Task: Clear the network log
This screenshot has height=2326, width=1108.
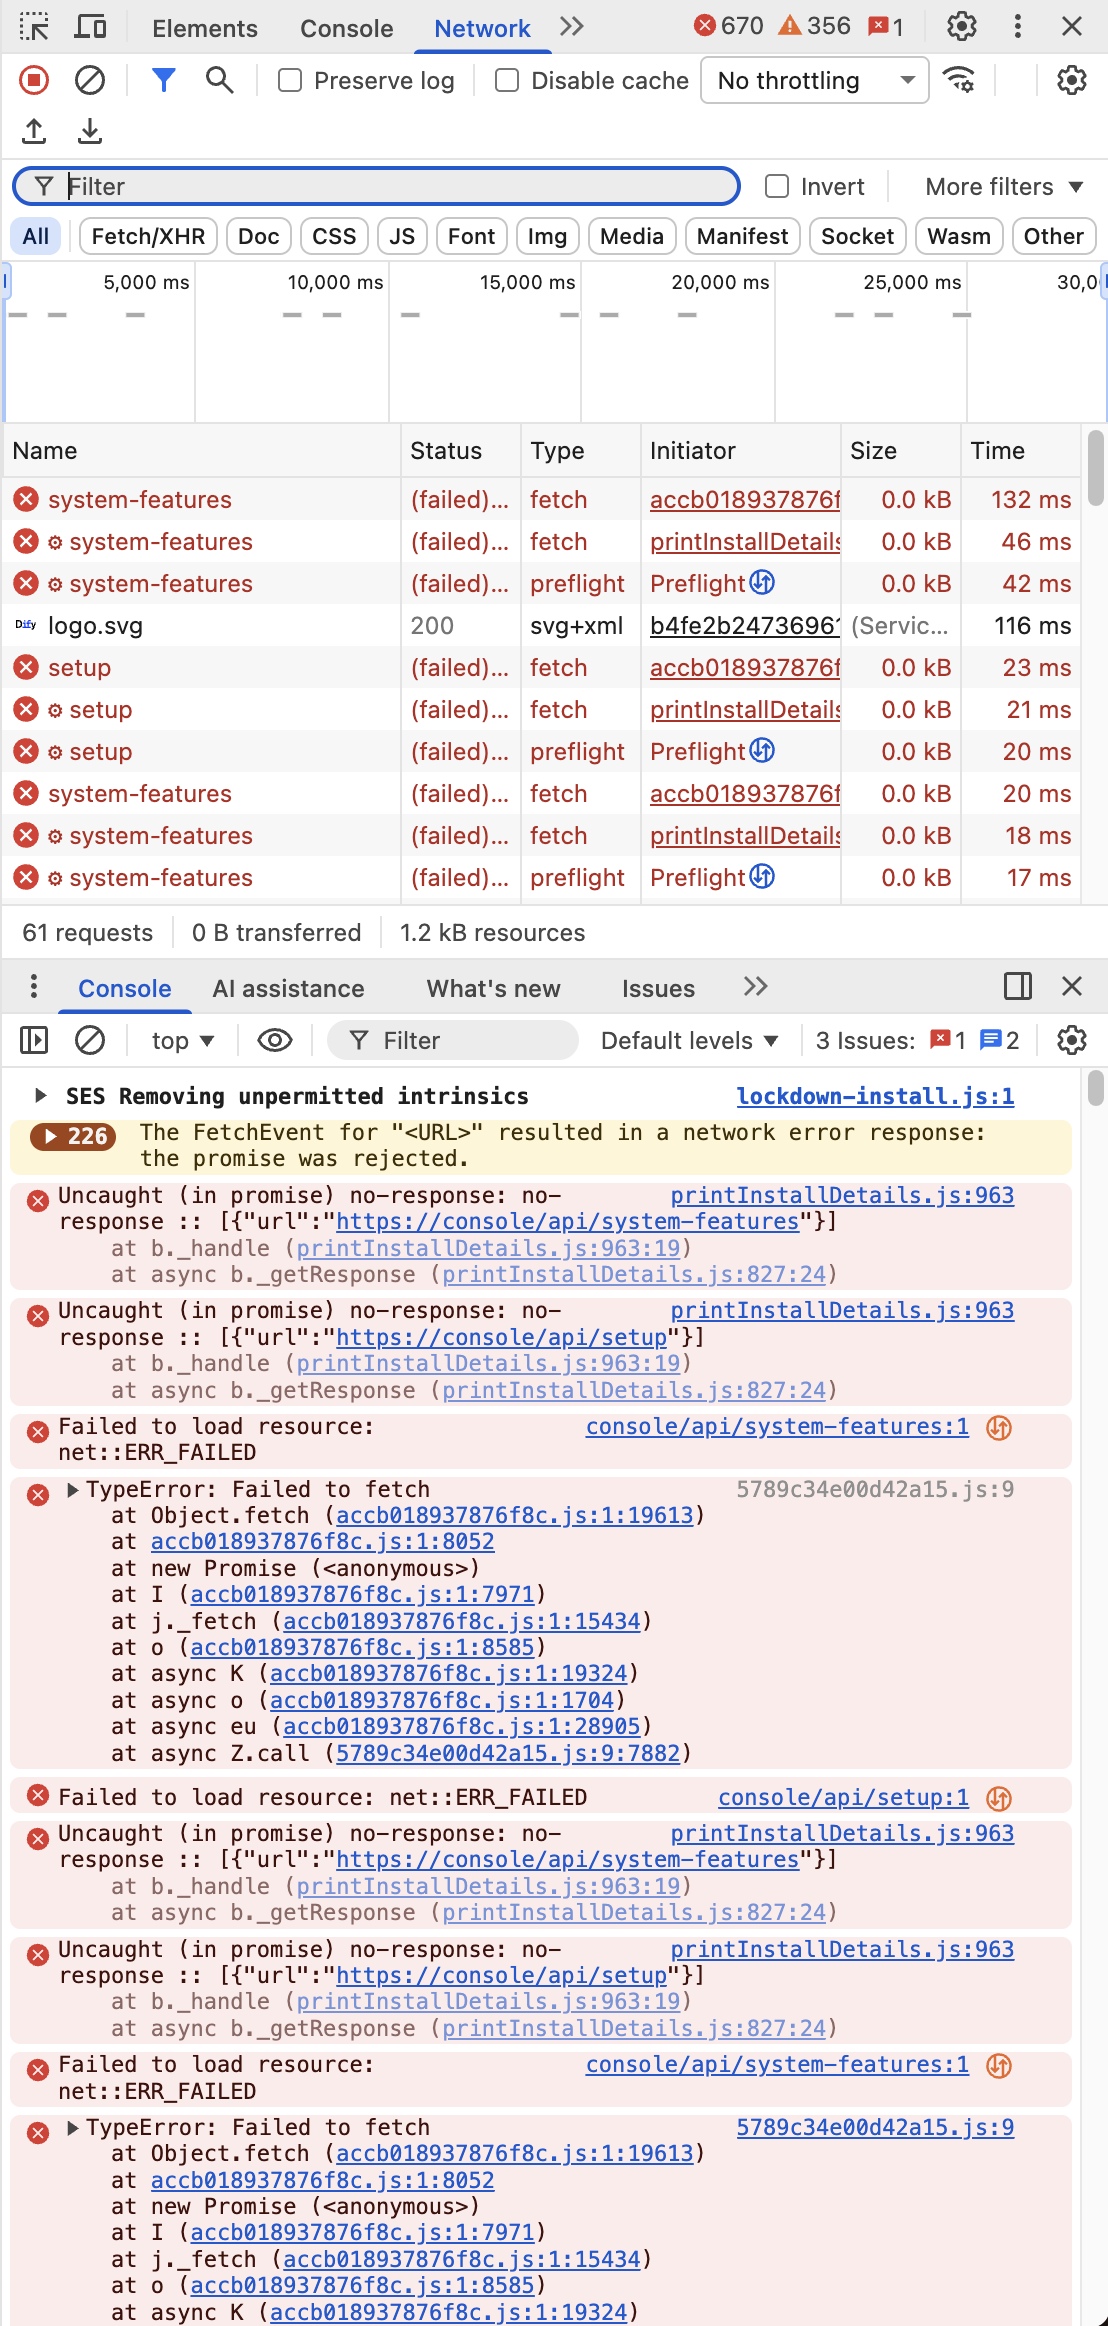Action: tap(90, 80)
